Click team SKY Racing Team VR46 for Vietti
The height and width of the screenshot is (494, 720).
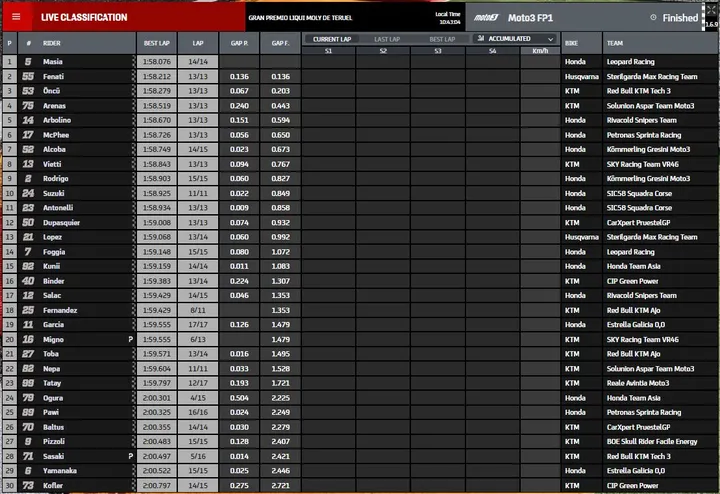click(642, 164)
